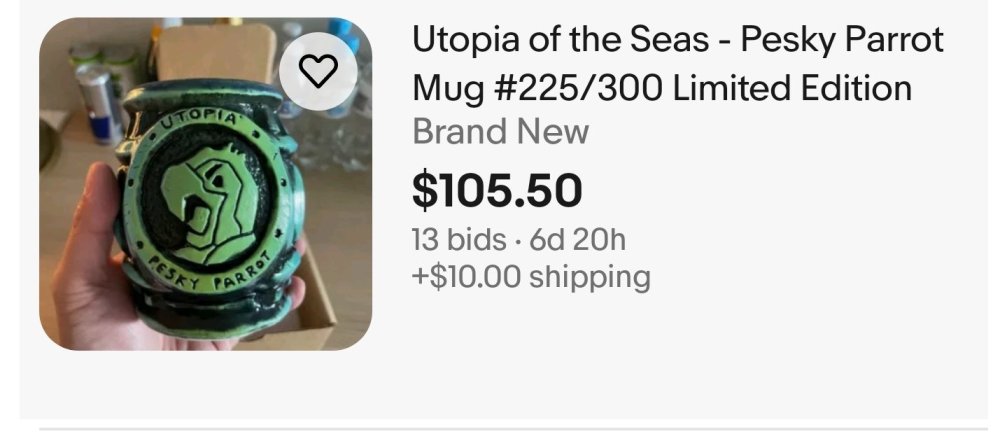Click the '6d 20h' time remaining text
Image resolution: width=1000 pixels, height=434 pixels.
[577, 240]
